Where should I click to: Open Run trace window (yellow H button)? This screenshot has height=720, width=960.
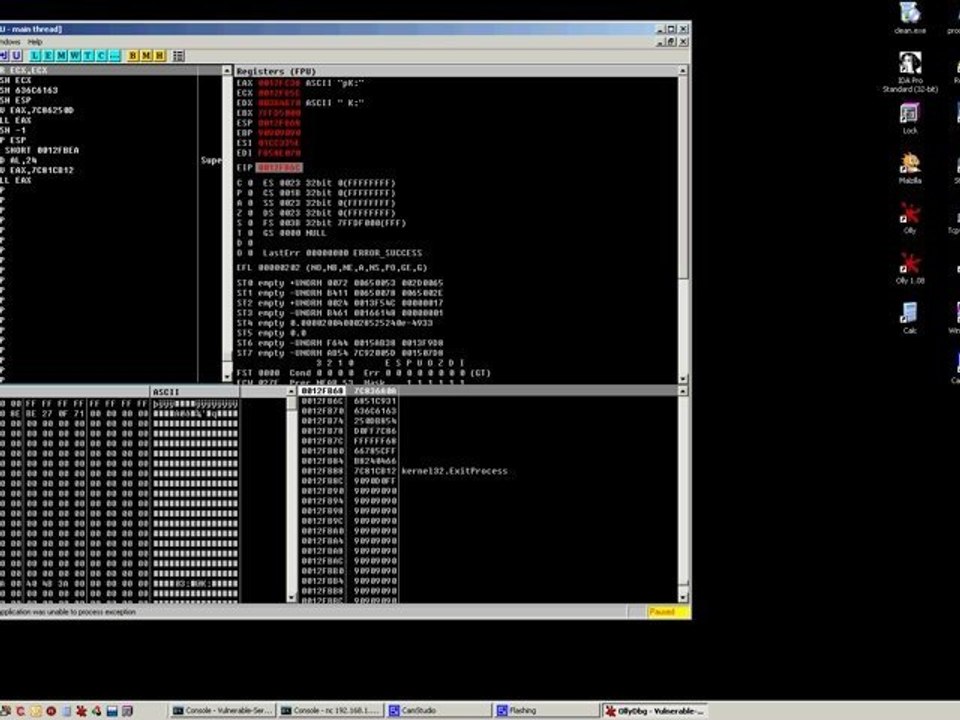[160, 56]
